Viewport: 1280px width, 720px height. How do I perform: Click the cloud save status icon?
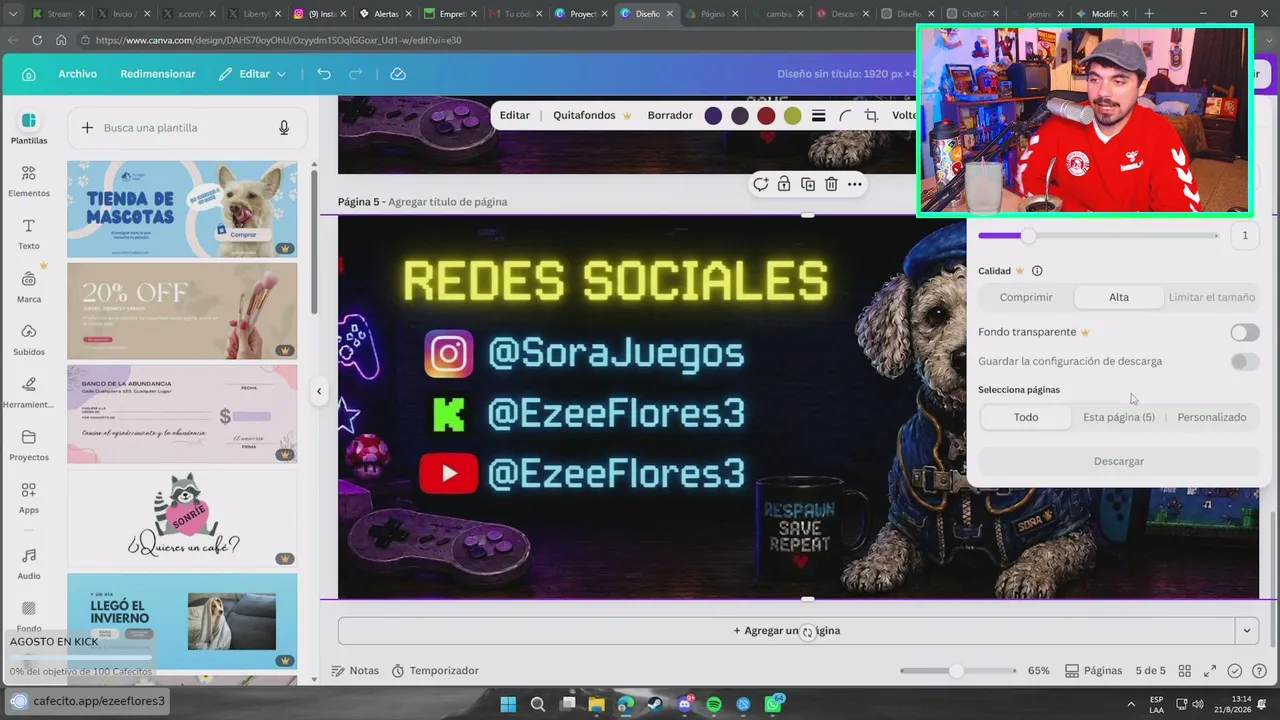[398, 74]
